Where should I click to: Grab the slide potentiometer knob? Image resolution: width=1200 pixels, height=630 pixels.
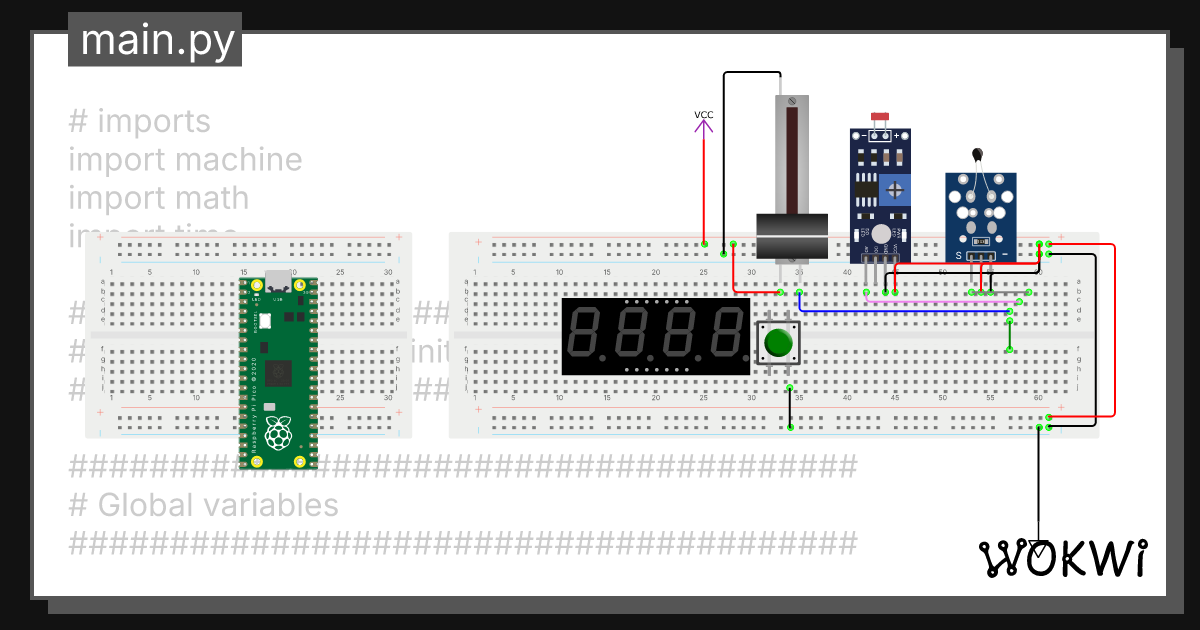791,237
